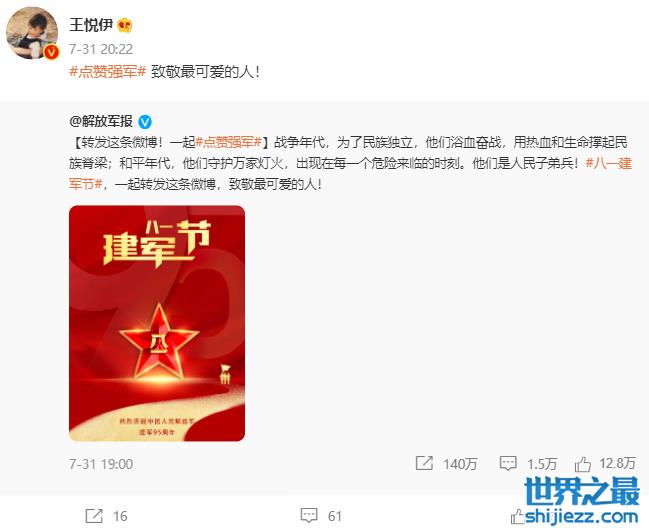
Task: Click the orange V verification badge on the avatar
Action: click(x=51, y=52)
